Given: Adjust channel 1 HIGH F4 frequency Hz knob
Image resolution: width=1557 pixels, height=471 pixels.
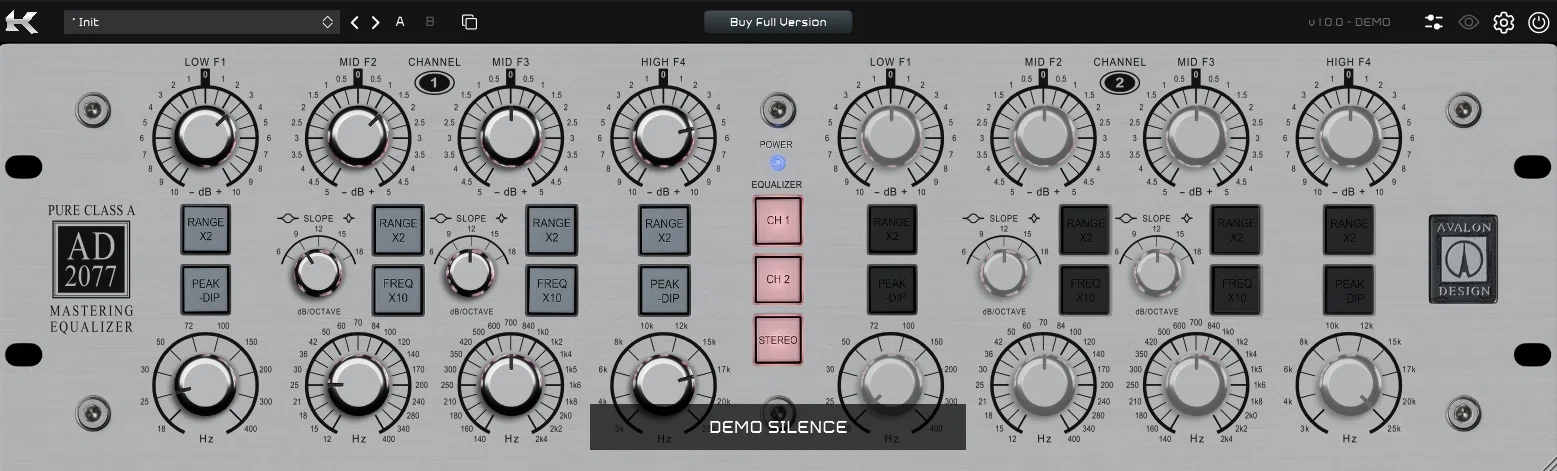Looking at the screenshot, I should click(663, 385).
